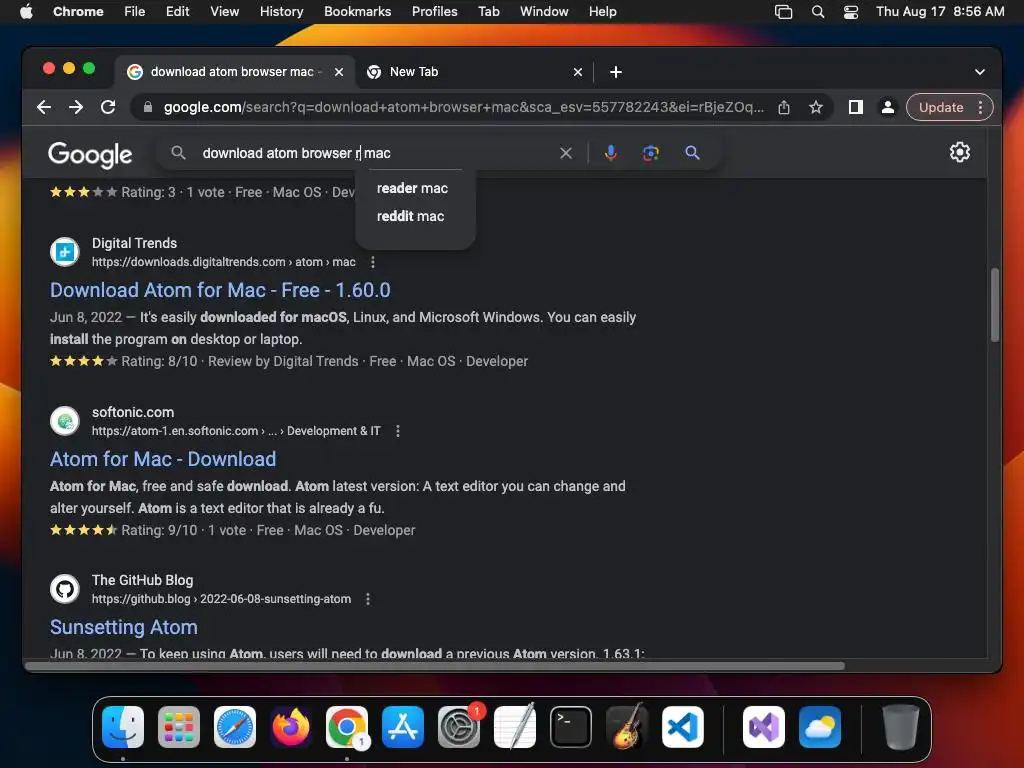Open more options for Digital Trends result
1024x768 pixels.
pyautogui.click(x=372, y=262)
